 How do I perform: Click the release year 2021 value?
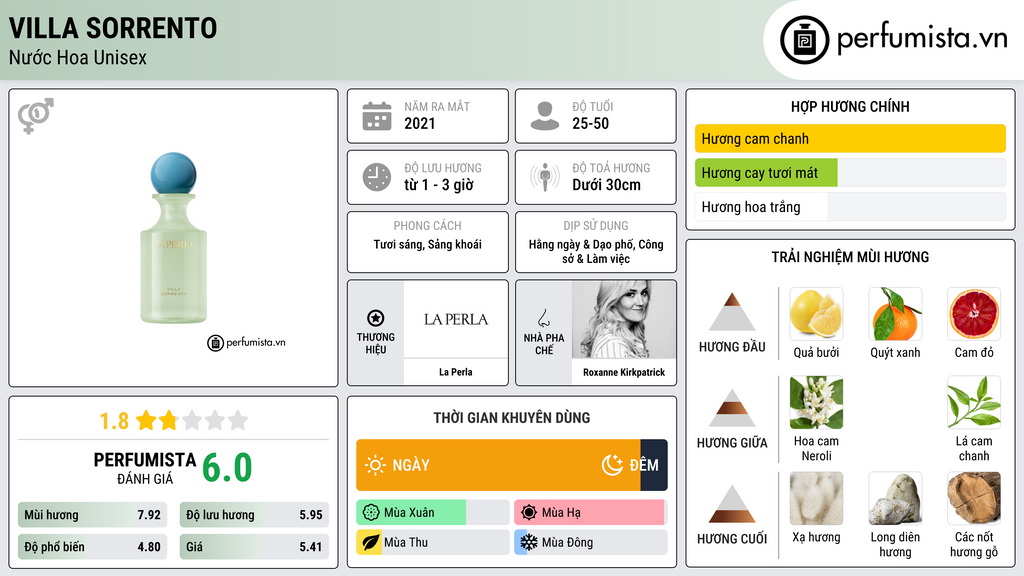[x=419, y=123]
